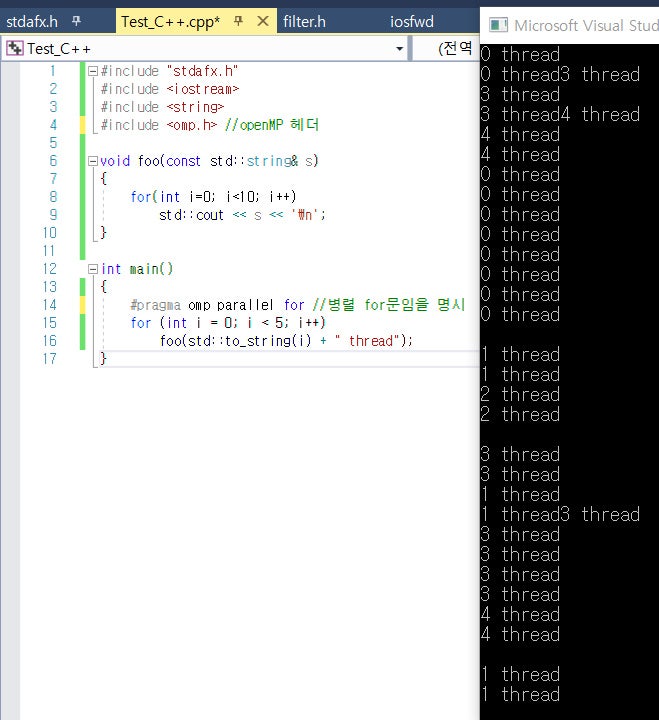
Task: Click 'void foo(const std::string& s)' declaration
Action: pyautogui.click(x=209, y=161)
